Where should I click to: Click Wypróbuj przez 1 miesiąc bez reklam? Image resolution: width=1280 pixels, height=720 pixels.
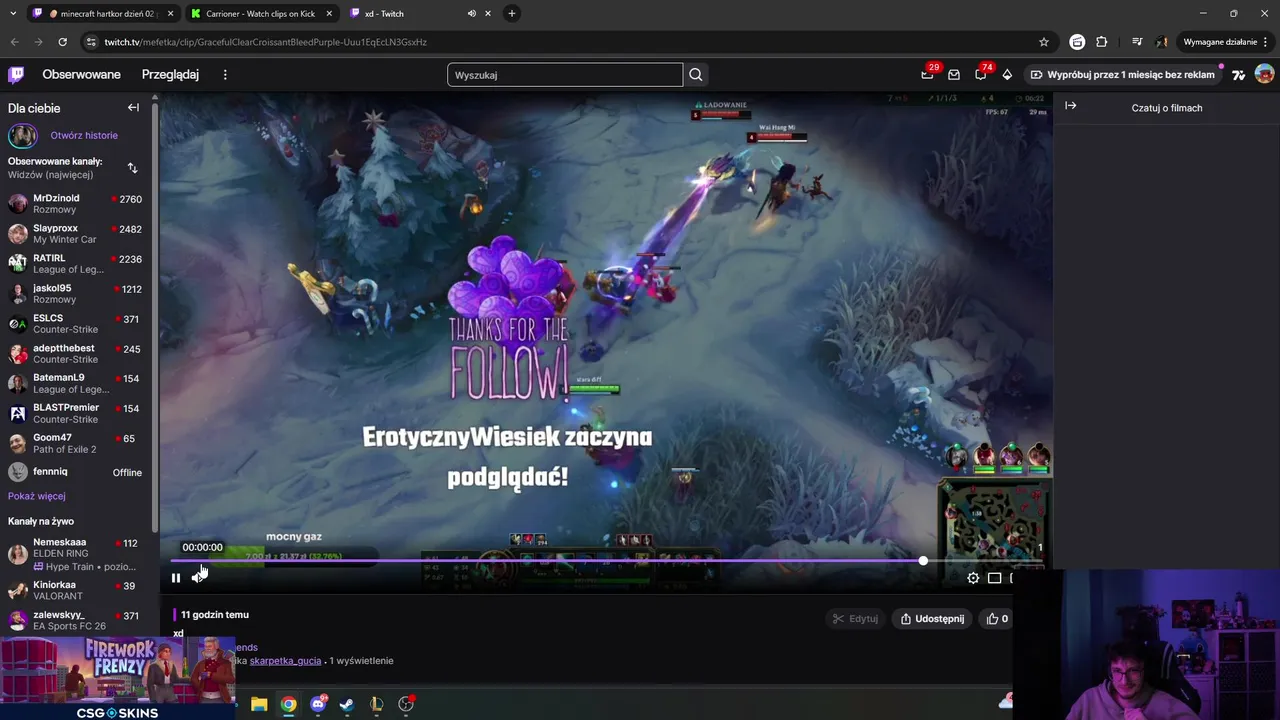click(x=1122, y=75)
